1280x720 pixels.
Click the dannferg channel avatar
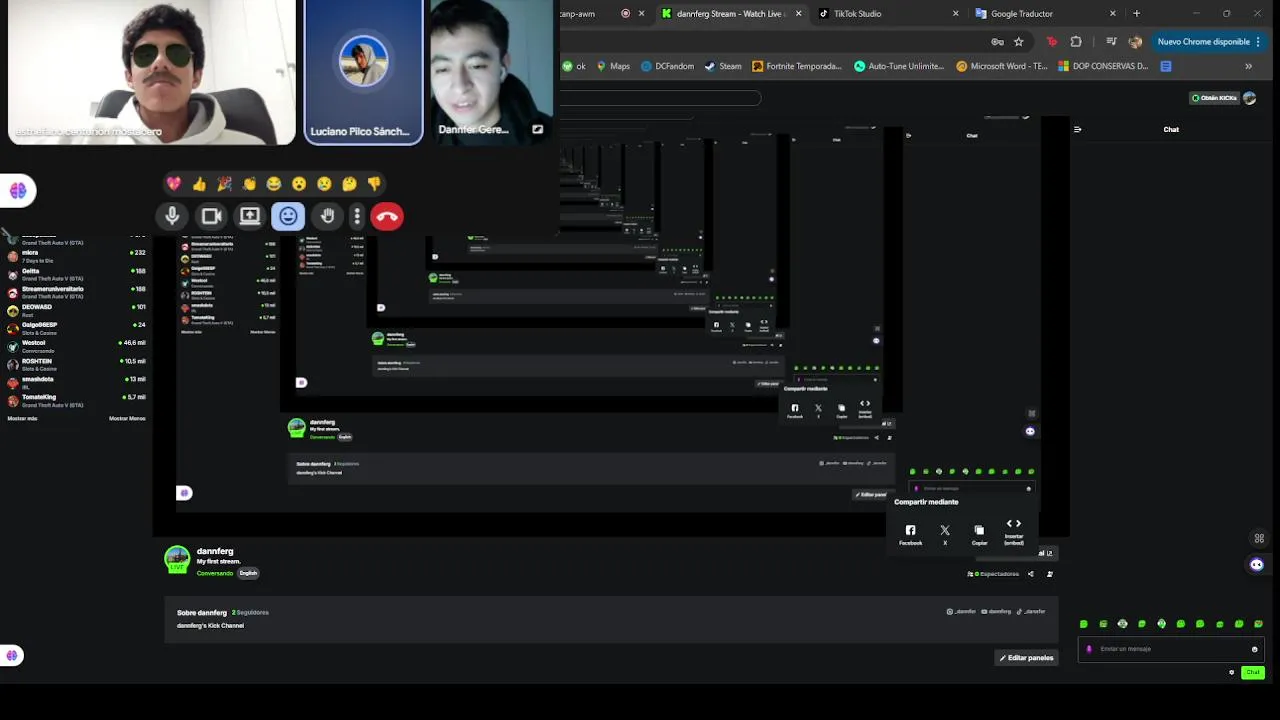pyautogui.click(x=177, y=559)
